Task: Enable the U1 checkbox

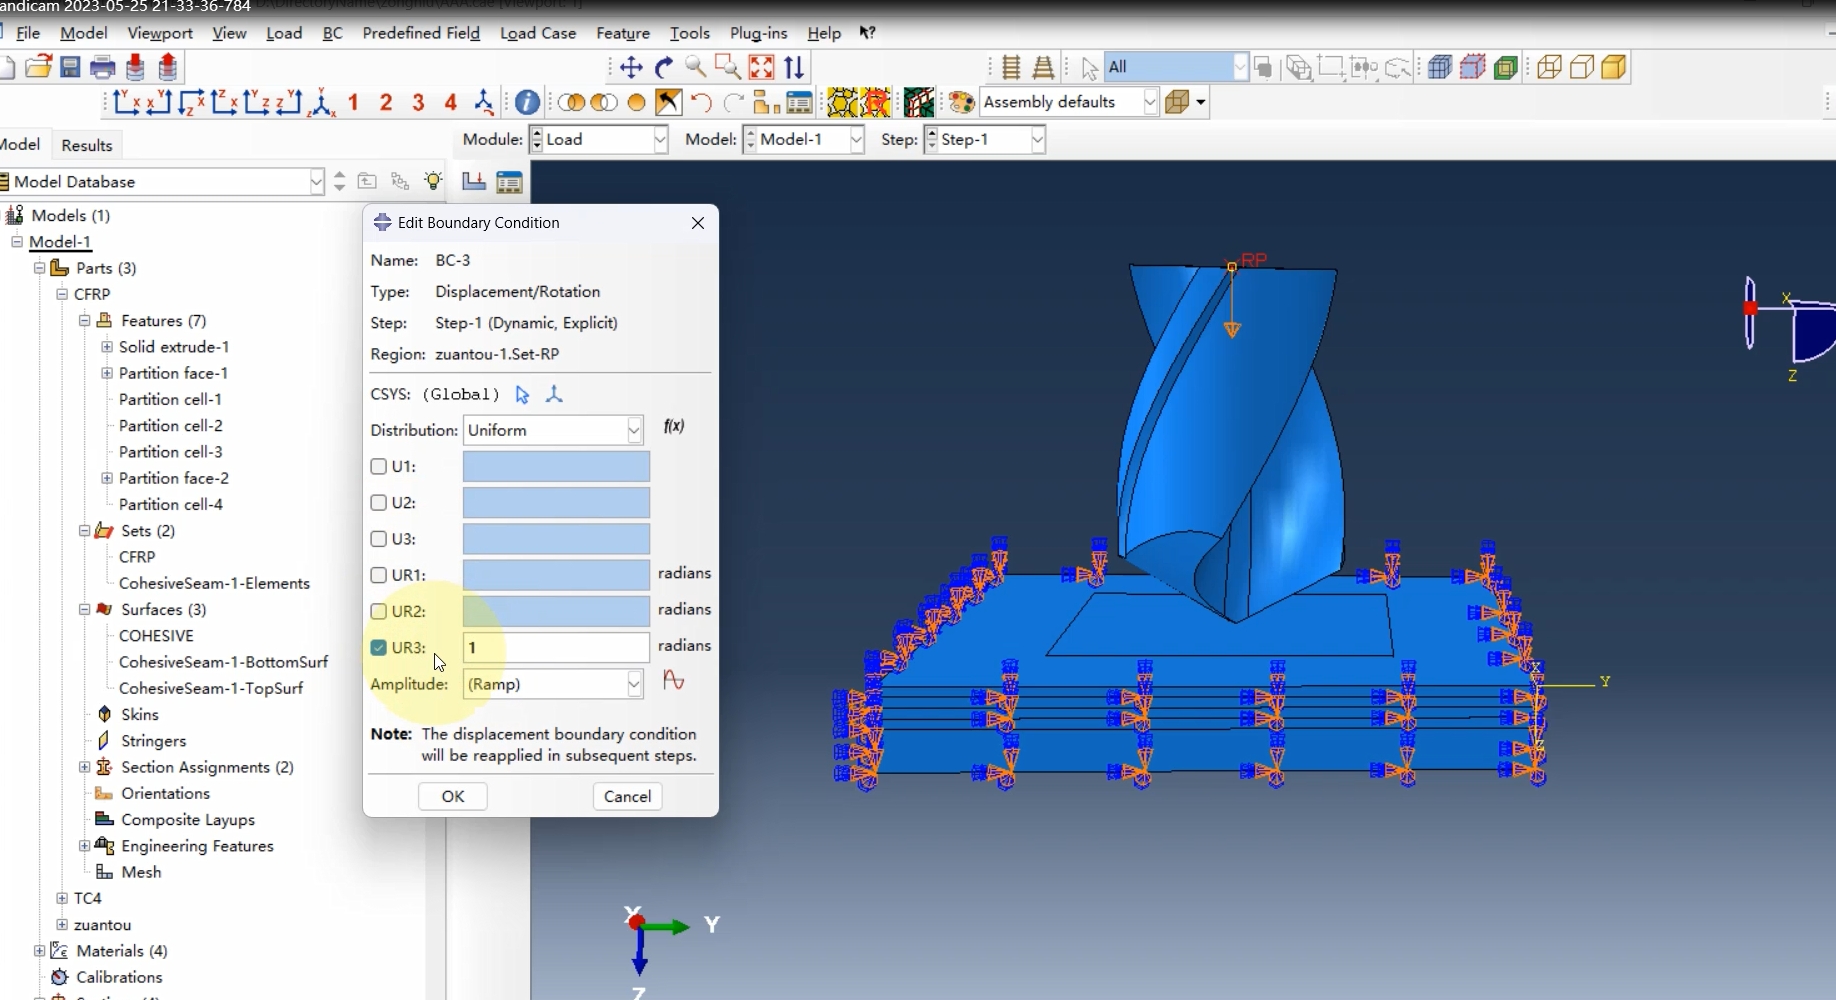Action: tap(378, 466)
